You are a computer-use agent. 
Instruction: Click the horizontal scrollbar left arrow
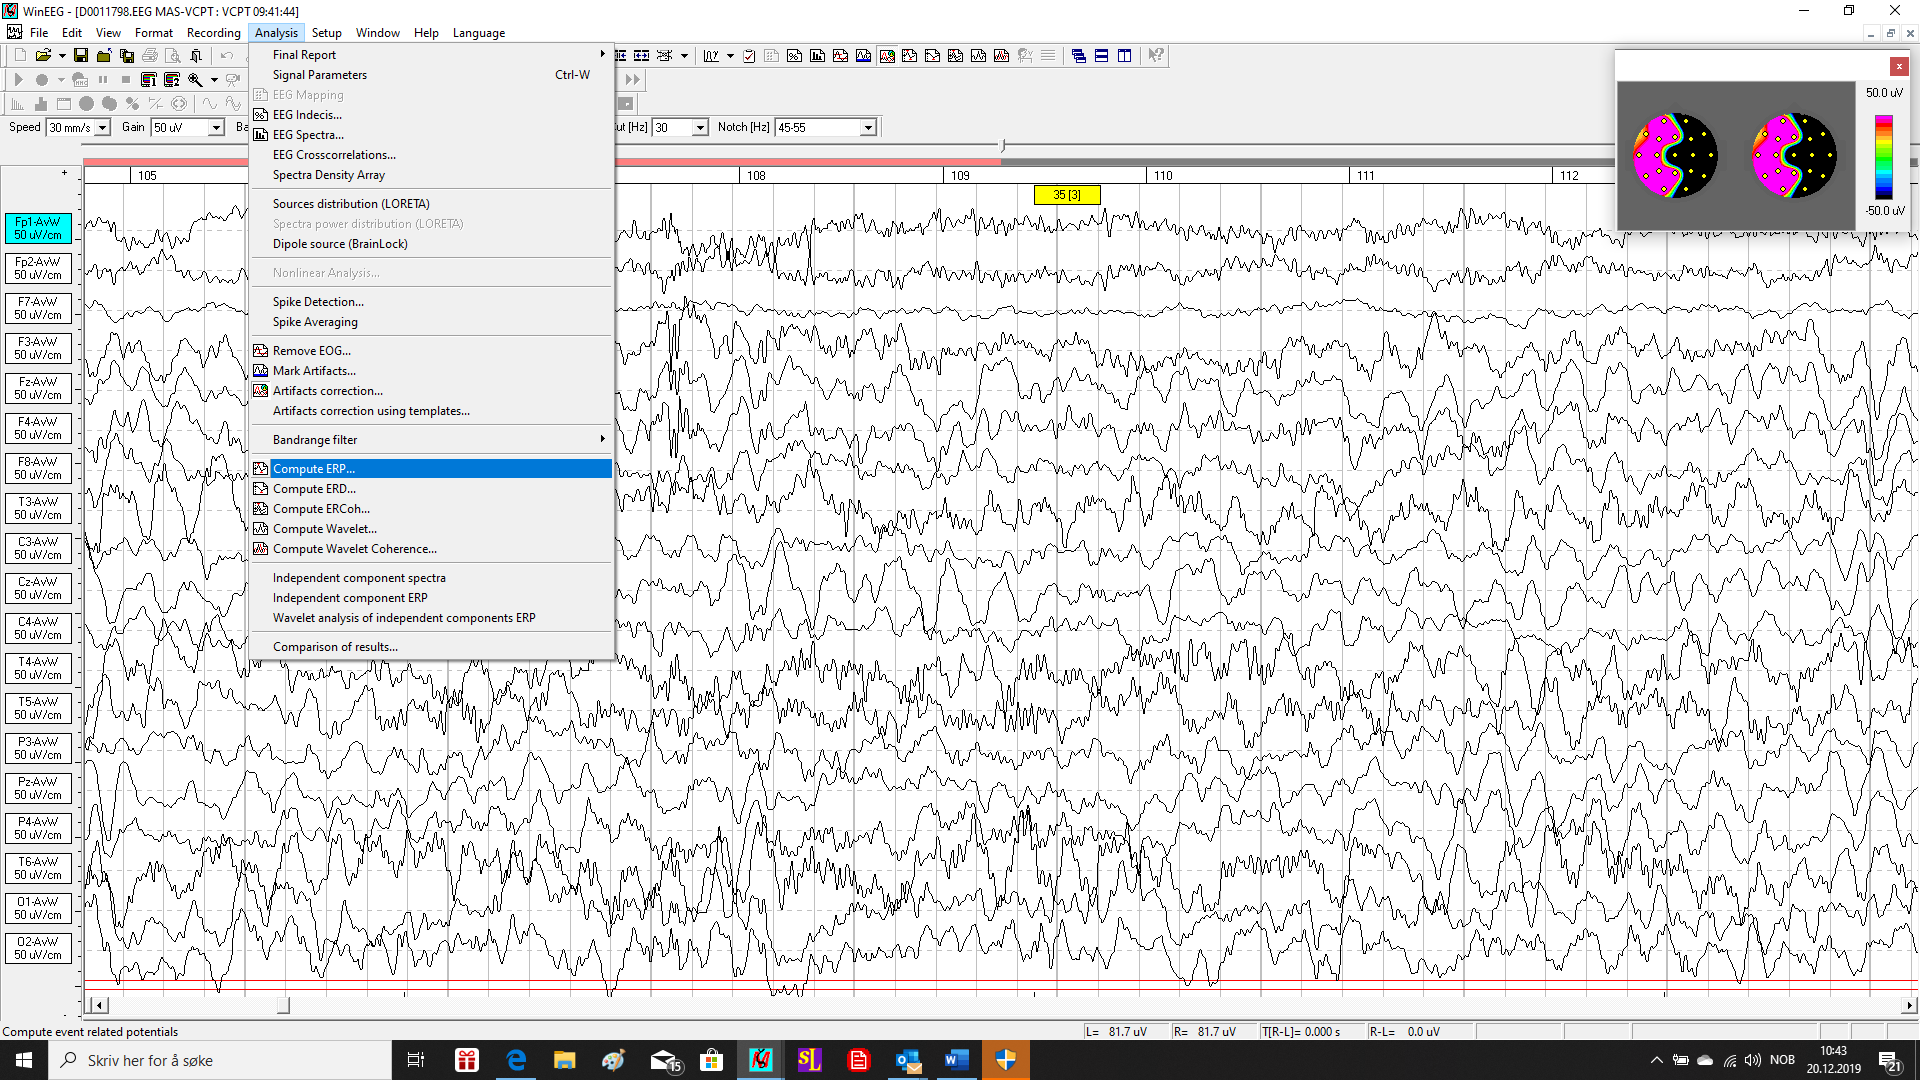click(97, 1005)
